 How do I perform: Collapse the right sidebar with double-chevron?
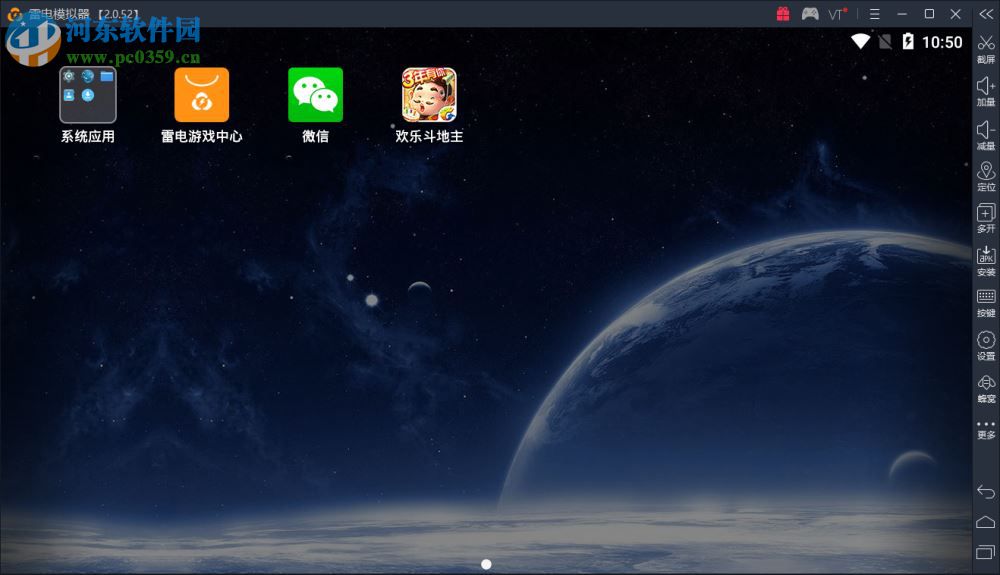[986, 14]
